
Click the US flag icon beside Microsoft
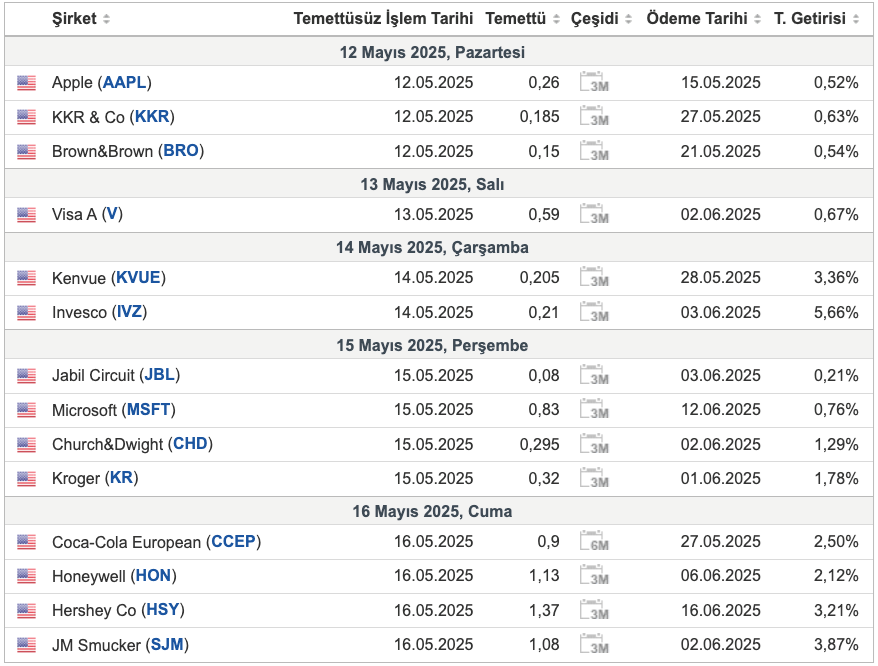[x=26, y=410]
